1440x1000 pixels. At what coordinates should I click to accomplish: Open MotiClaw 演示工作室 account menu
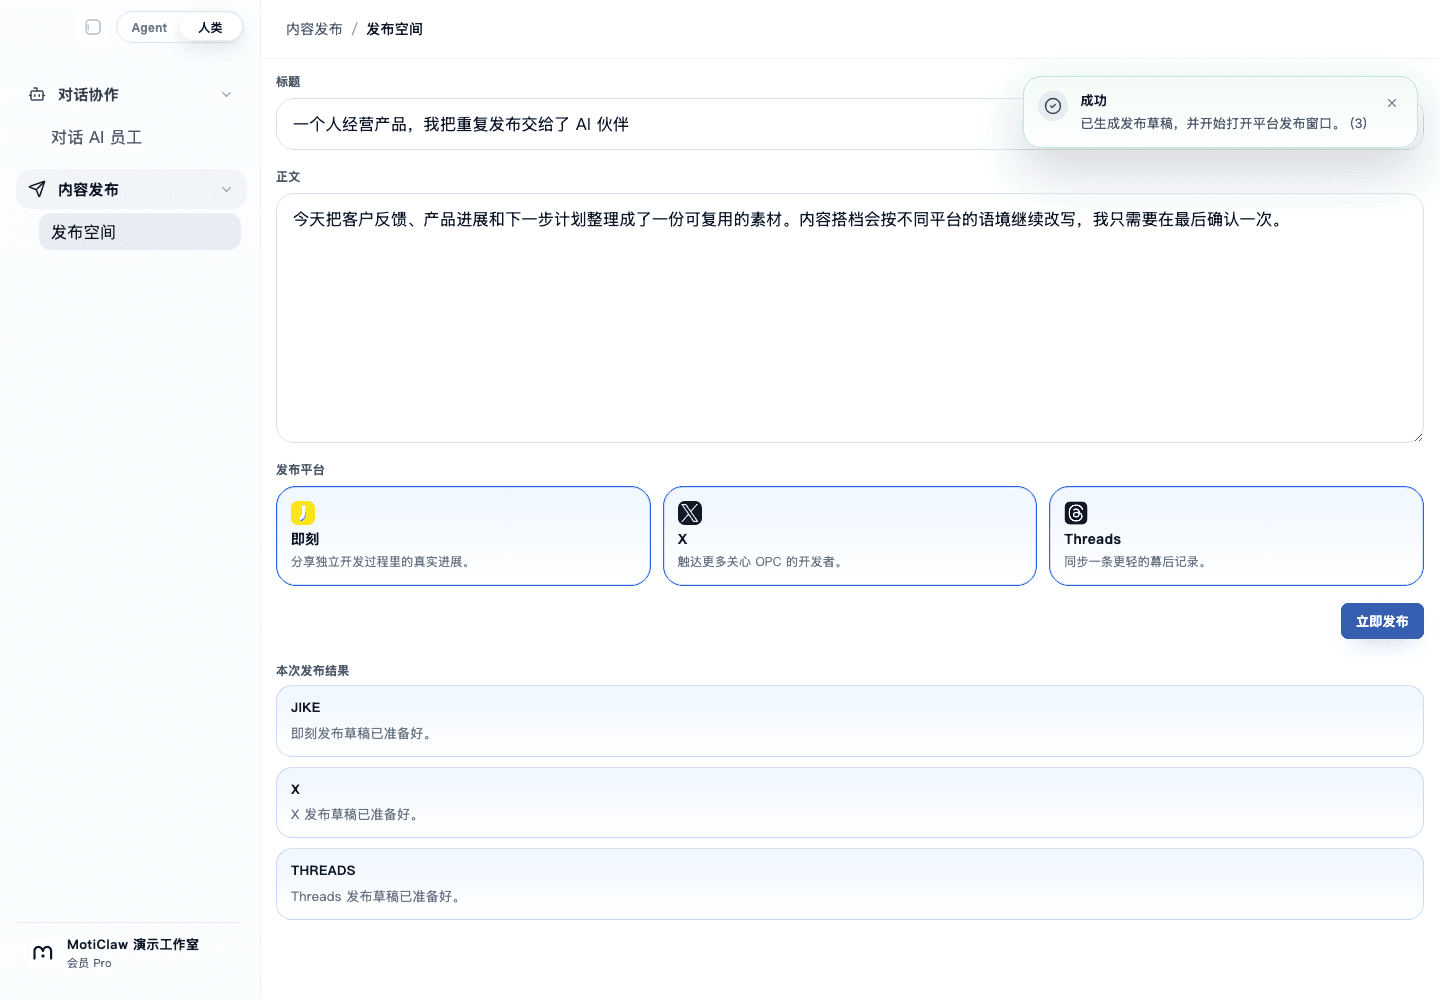[x=130, y=953]
